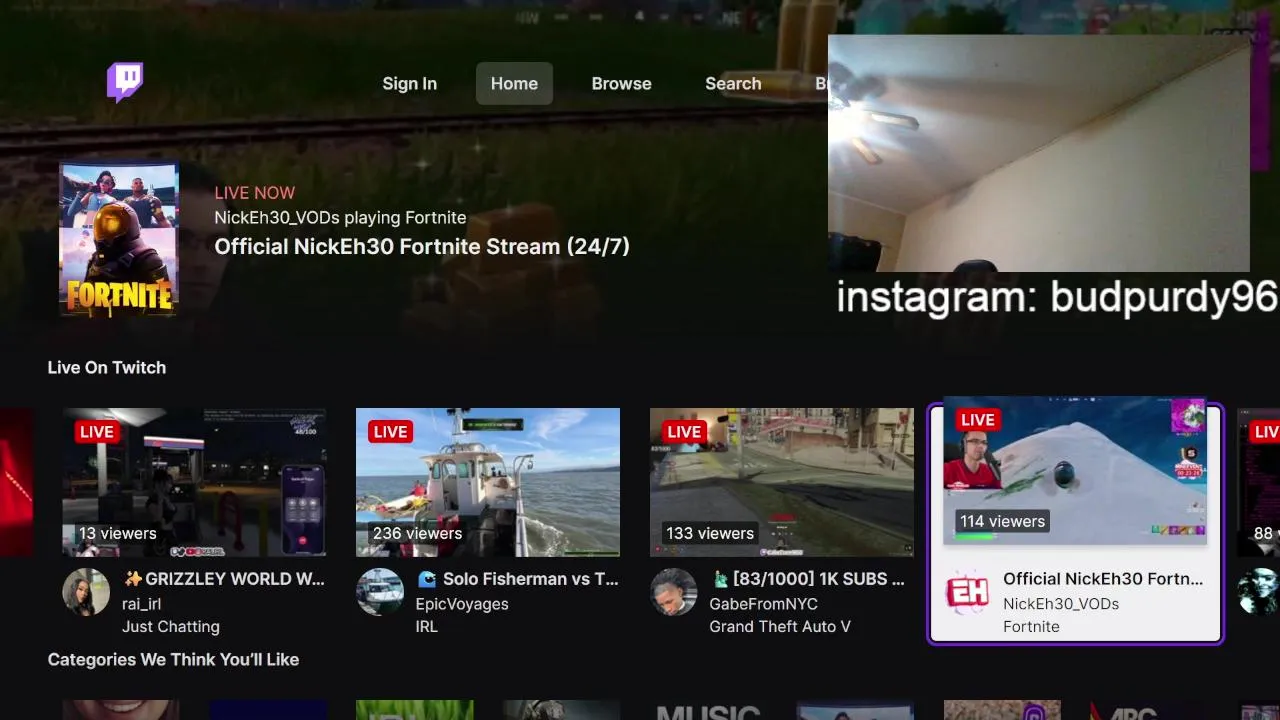
Task: Click the webcam overlay video preview
Action: pos(1039,154)
